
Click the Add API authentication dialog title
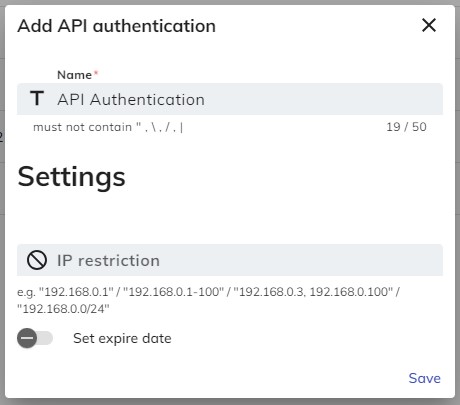[117, 26]
